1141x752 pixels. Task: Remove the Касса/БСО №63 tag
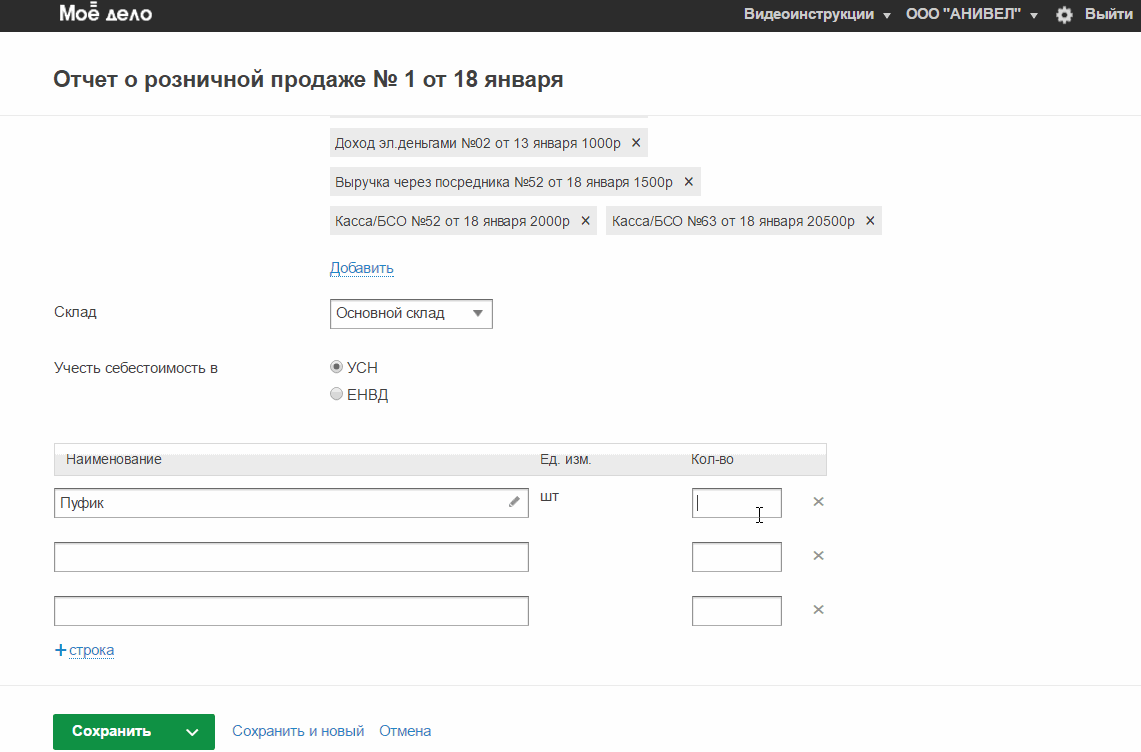(x=870, y=221)
